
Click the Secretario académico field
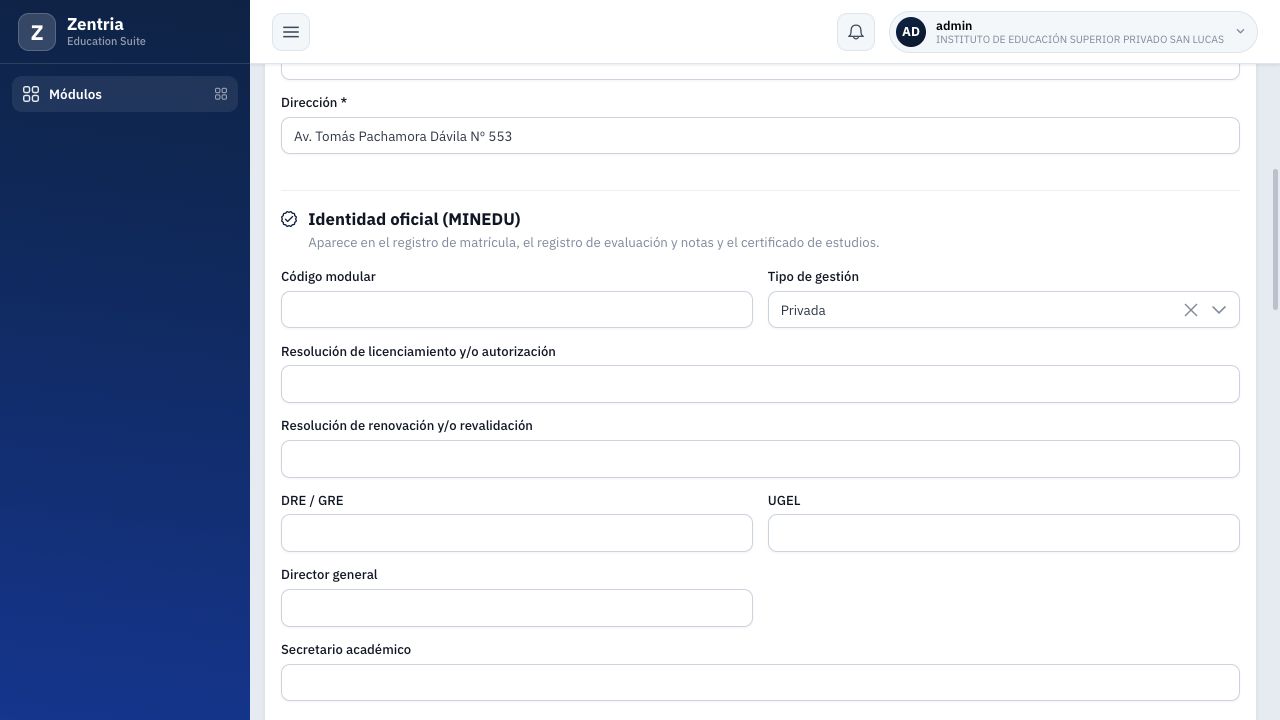coord(760,682)
